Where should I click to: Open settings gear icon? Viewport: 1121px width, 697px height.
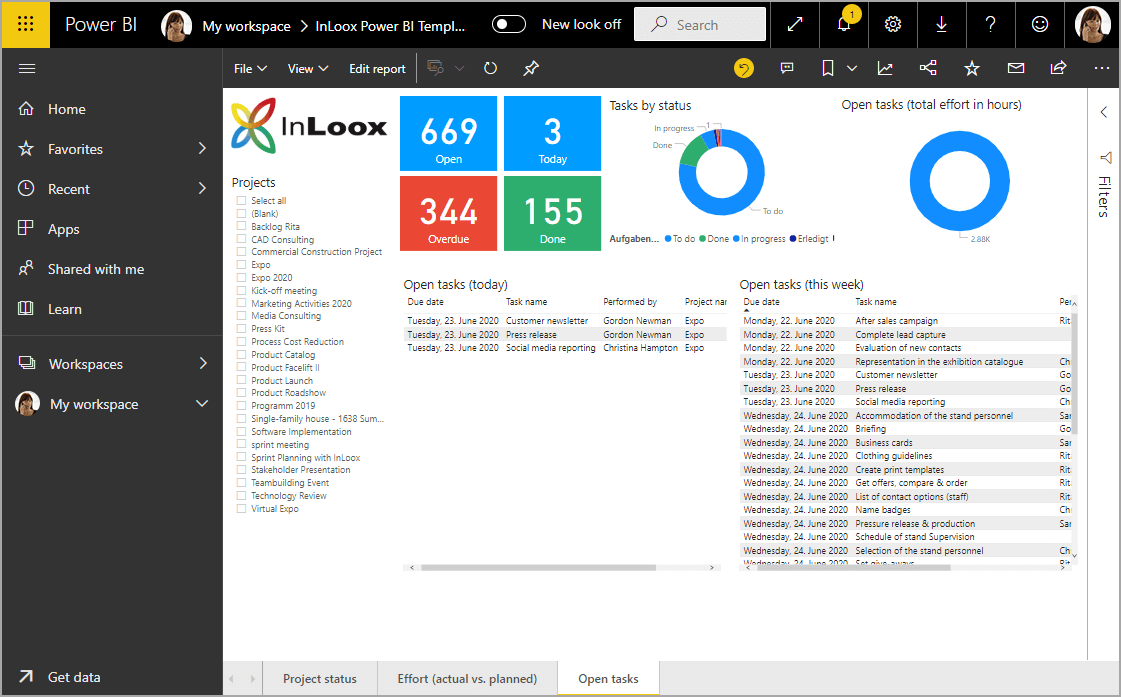coord(893,24)
